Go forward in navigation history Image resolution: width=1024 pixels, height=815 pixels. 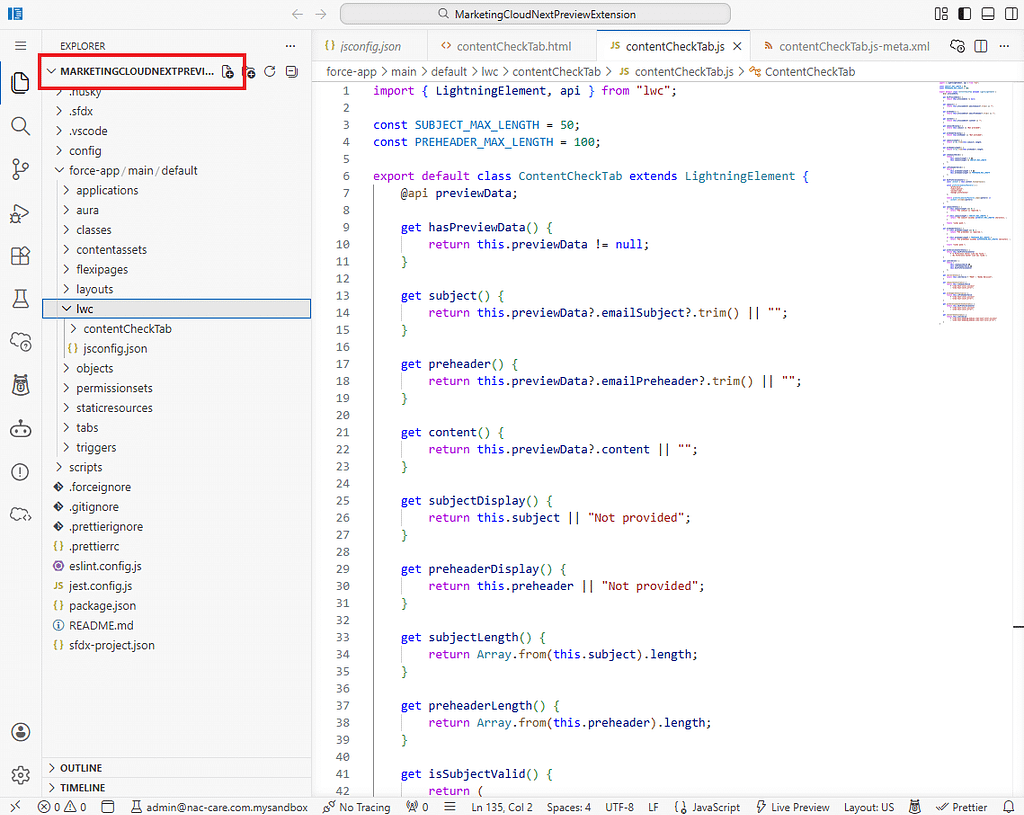(x=321, y=14)
